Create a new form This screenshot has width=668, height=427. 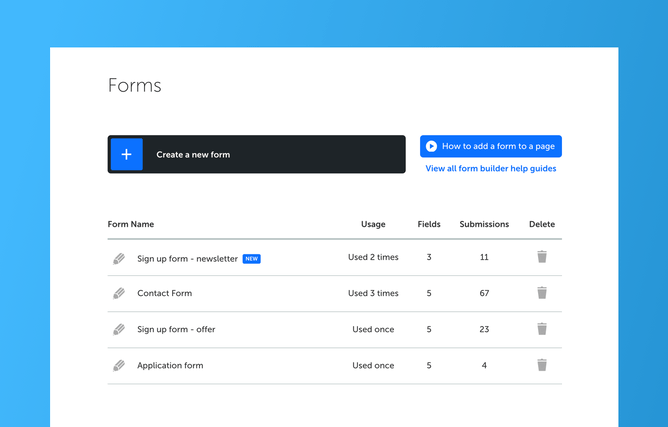click(256, 155)
